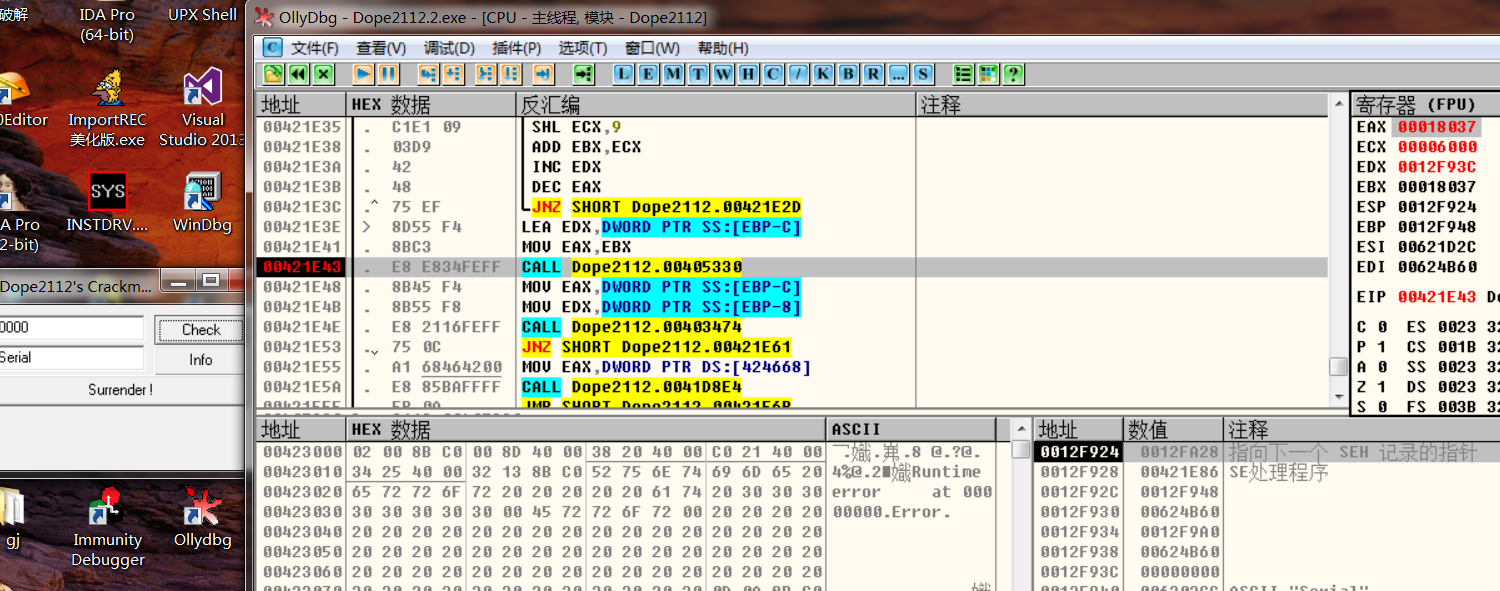This screenshot has height=591, width=1500.
Task: Open Immunity Debugger desktop icon
Action: point(107,528)
